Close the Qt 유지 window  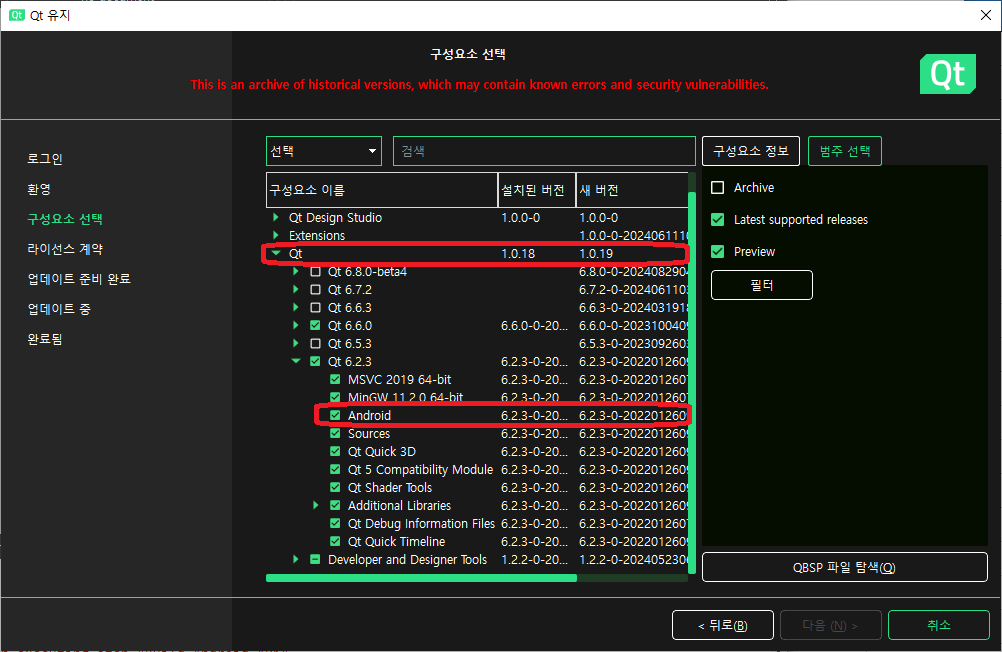(x=986, y=15)
